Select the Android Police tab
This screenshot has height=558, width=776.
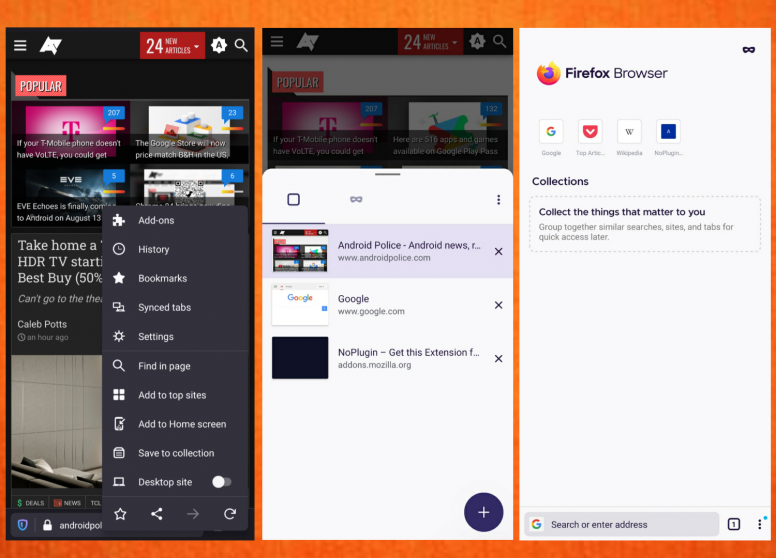[388, 251]
